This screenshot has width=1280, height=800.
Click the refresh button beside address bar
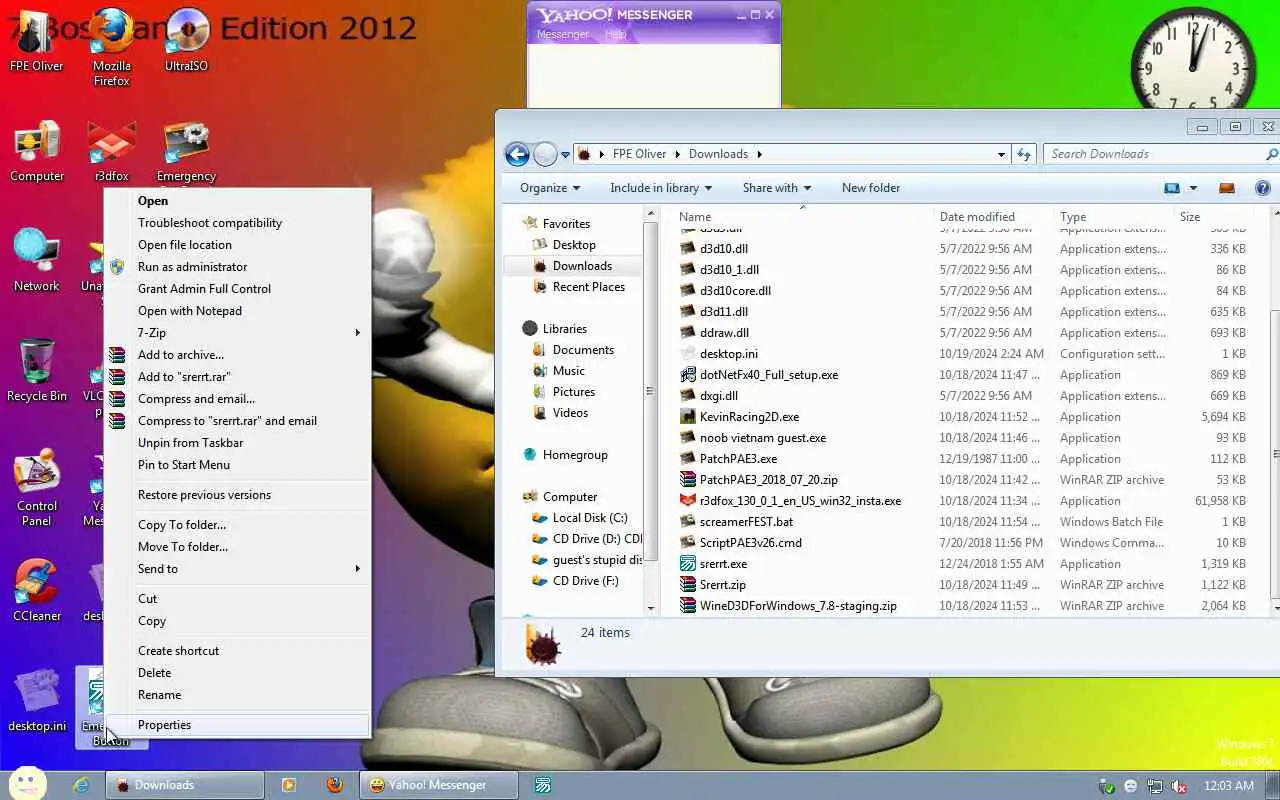1023,154
